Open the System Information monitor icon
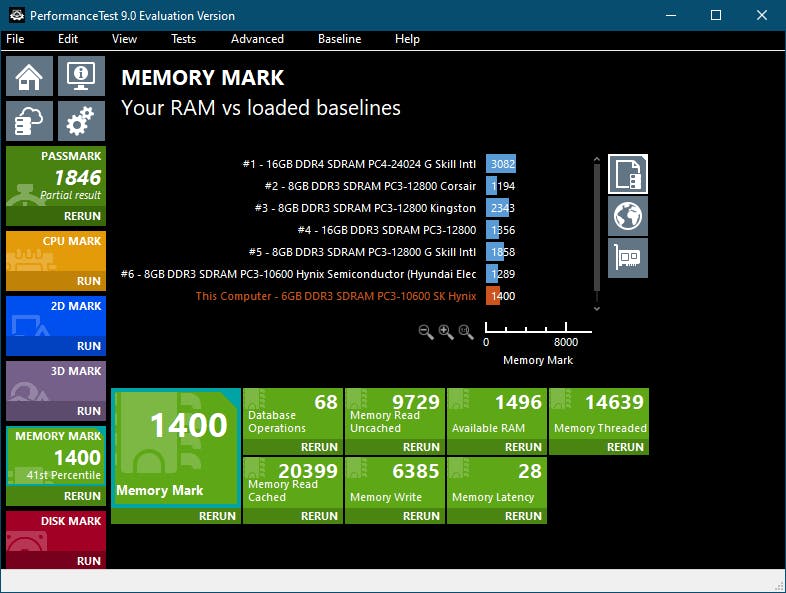The width and height of the screenshot is (786, 593). [81, 76]
